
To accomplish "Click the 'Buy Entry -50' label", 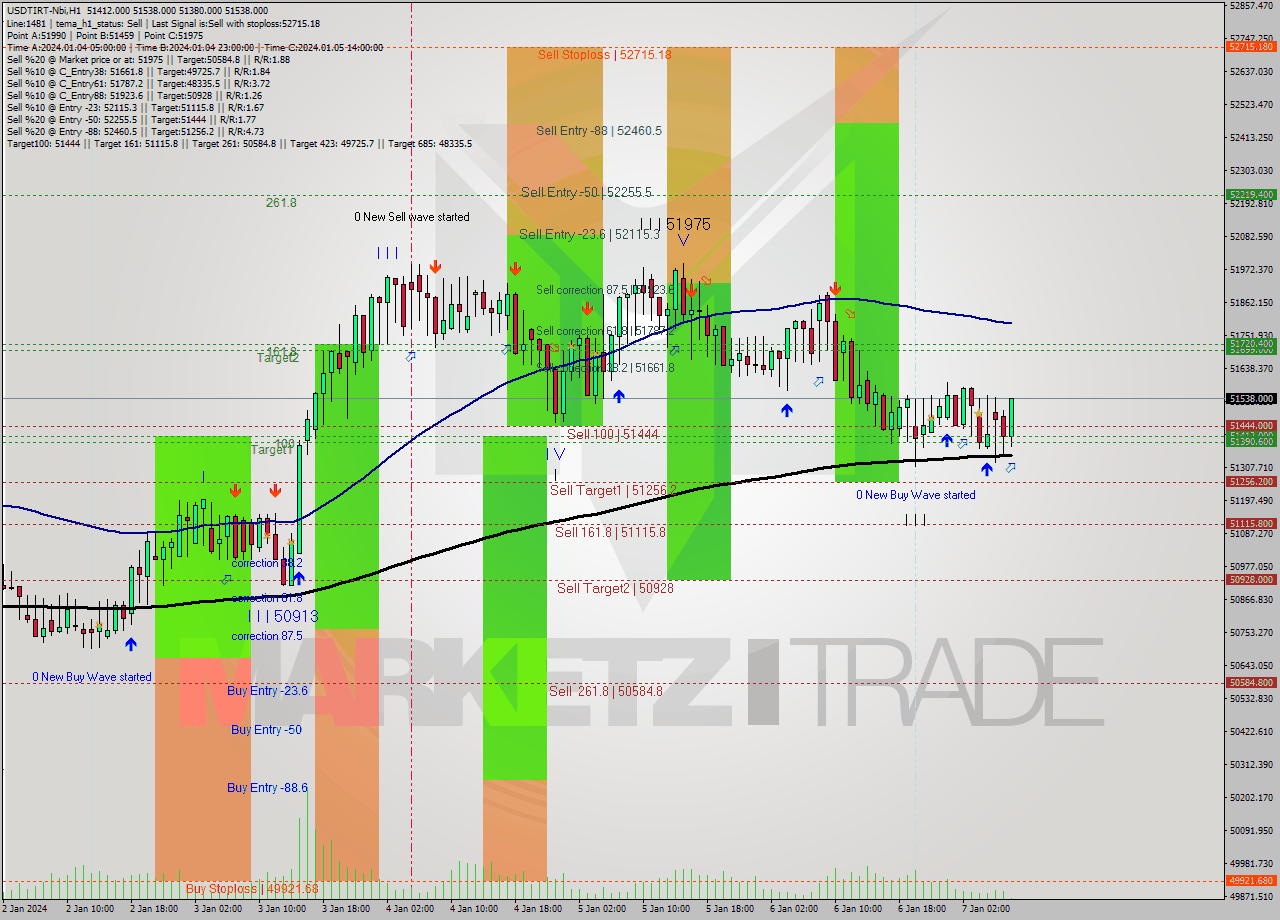I will (x=266, y=730).
